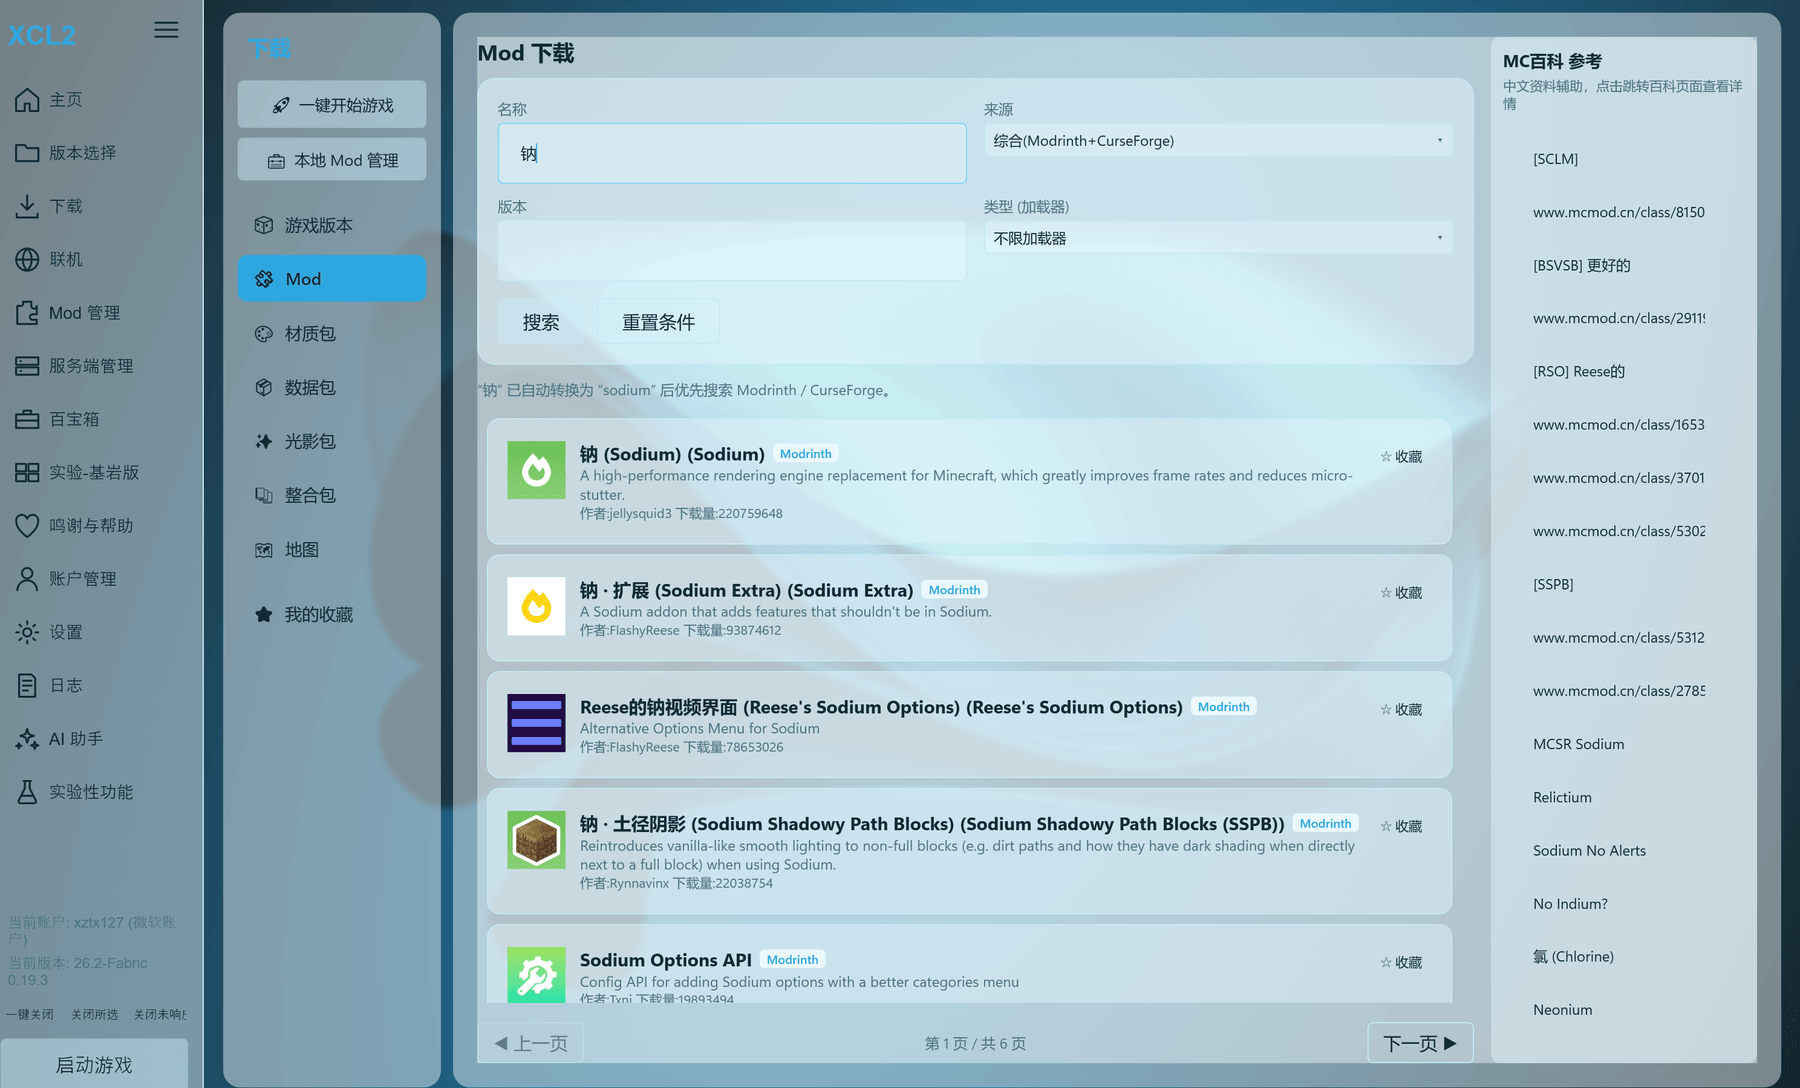The width and height of the screenshot is (1800, 1088).
Task: Click the 数据包 box icon
Action: coord(264,388)
